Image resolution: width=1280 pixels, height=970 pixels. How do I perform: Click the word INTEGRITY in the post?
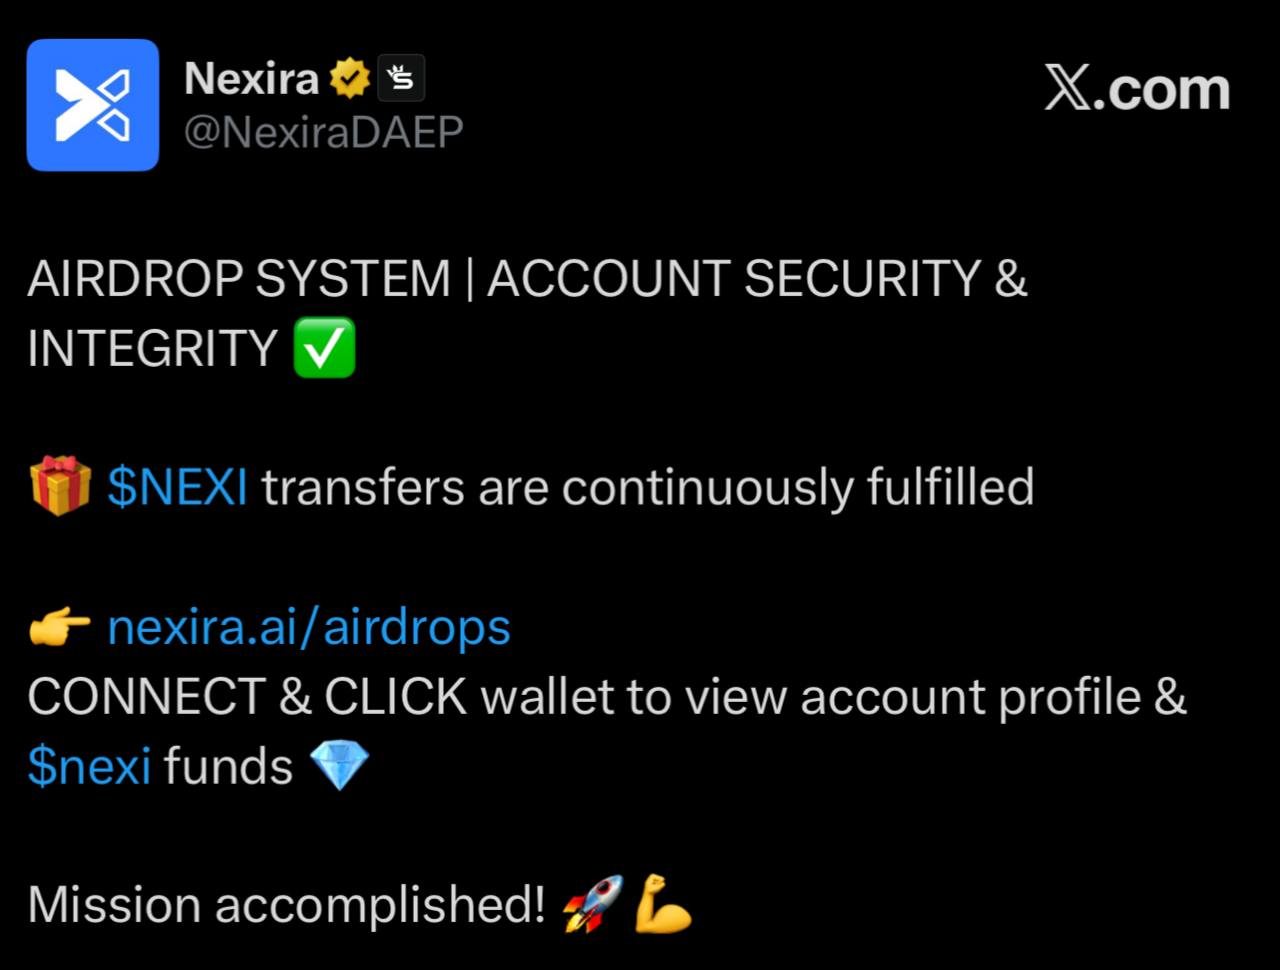click(153, 348)
